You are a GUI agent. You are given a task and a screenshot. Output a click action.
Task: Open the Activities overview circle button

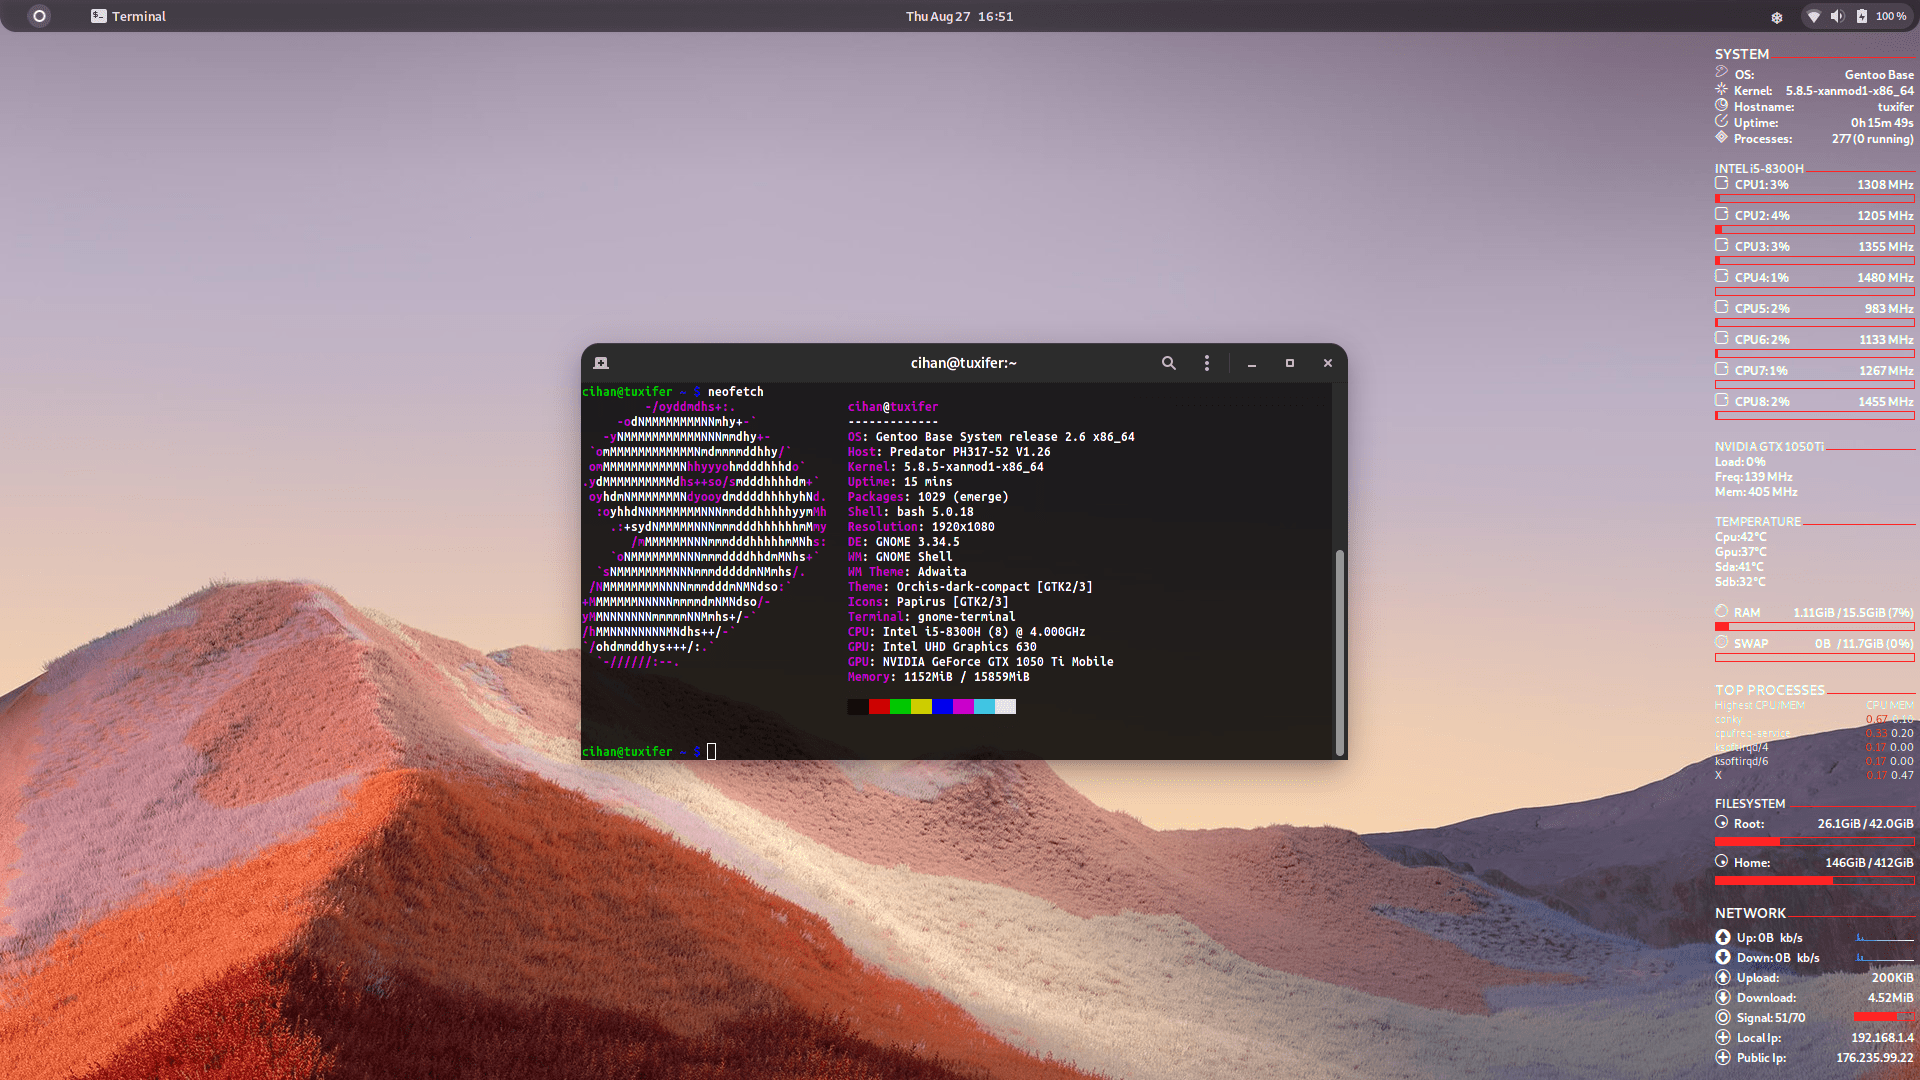[x=39, y=16]
